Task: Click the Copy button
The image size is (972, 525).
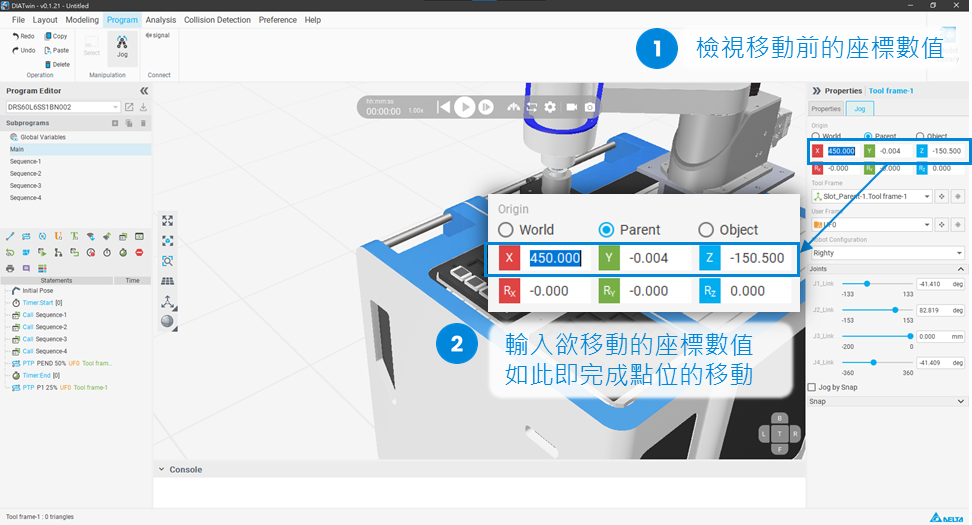Action: (x=56, y=36)
